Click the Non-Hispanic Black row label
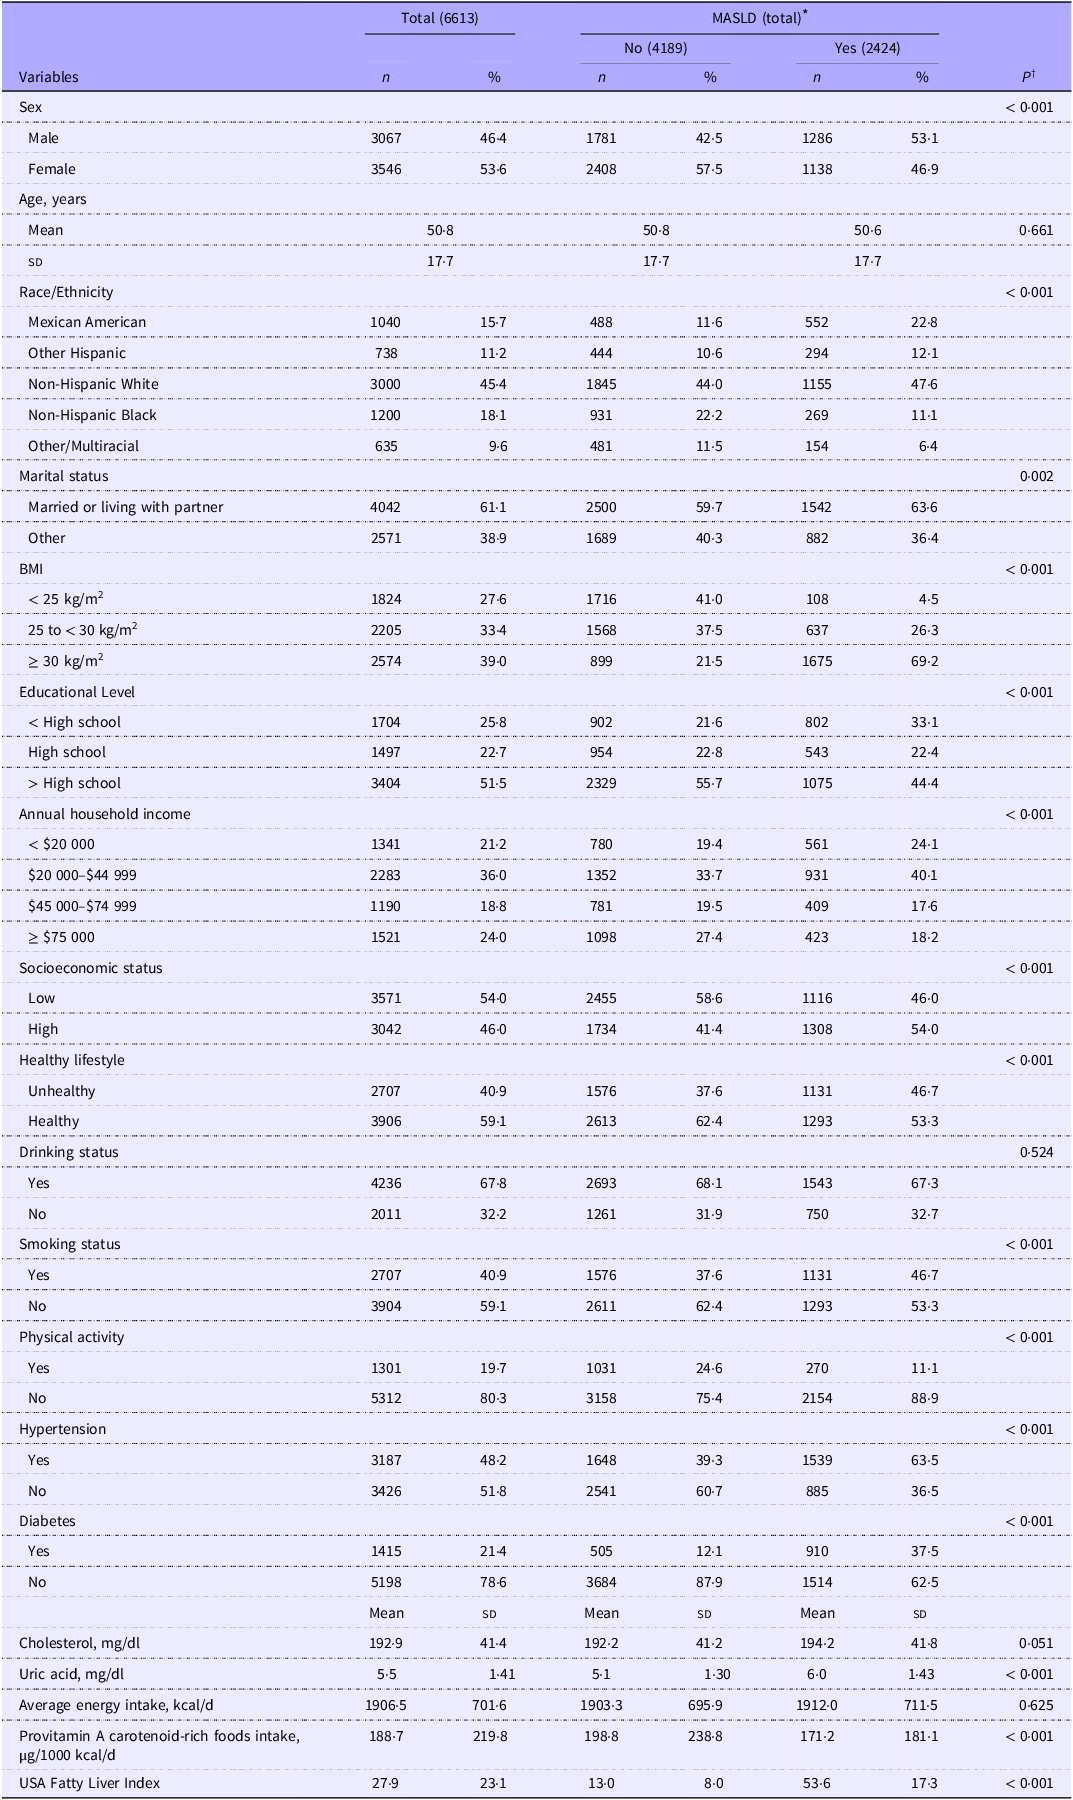The width and height of the screenshot is (1073, 1800). [x=92, y=415]
